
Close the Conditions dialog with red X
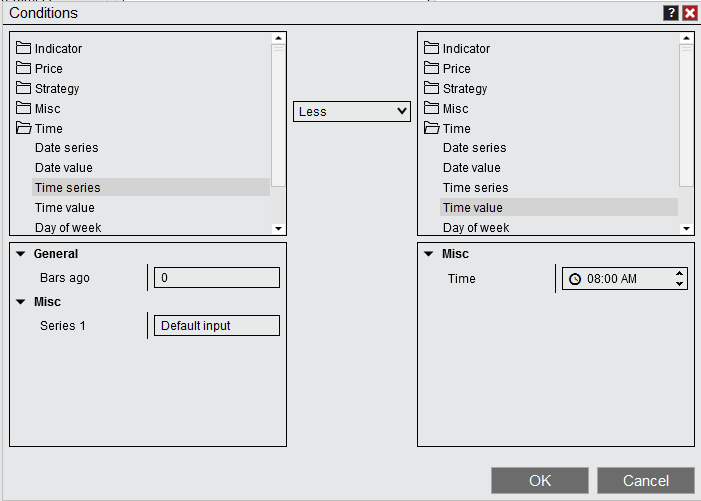click(x=689, y=13)
